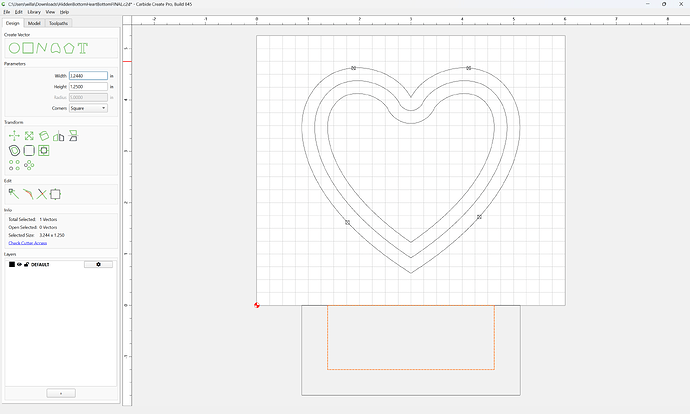Open DEFAULT layer gear settings button
This screenshot has height=414, width=690.
(x=98, y=264)
